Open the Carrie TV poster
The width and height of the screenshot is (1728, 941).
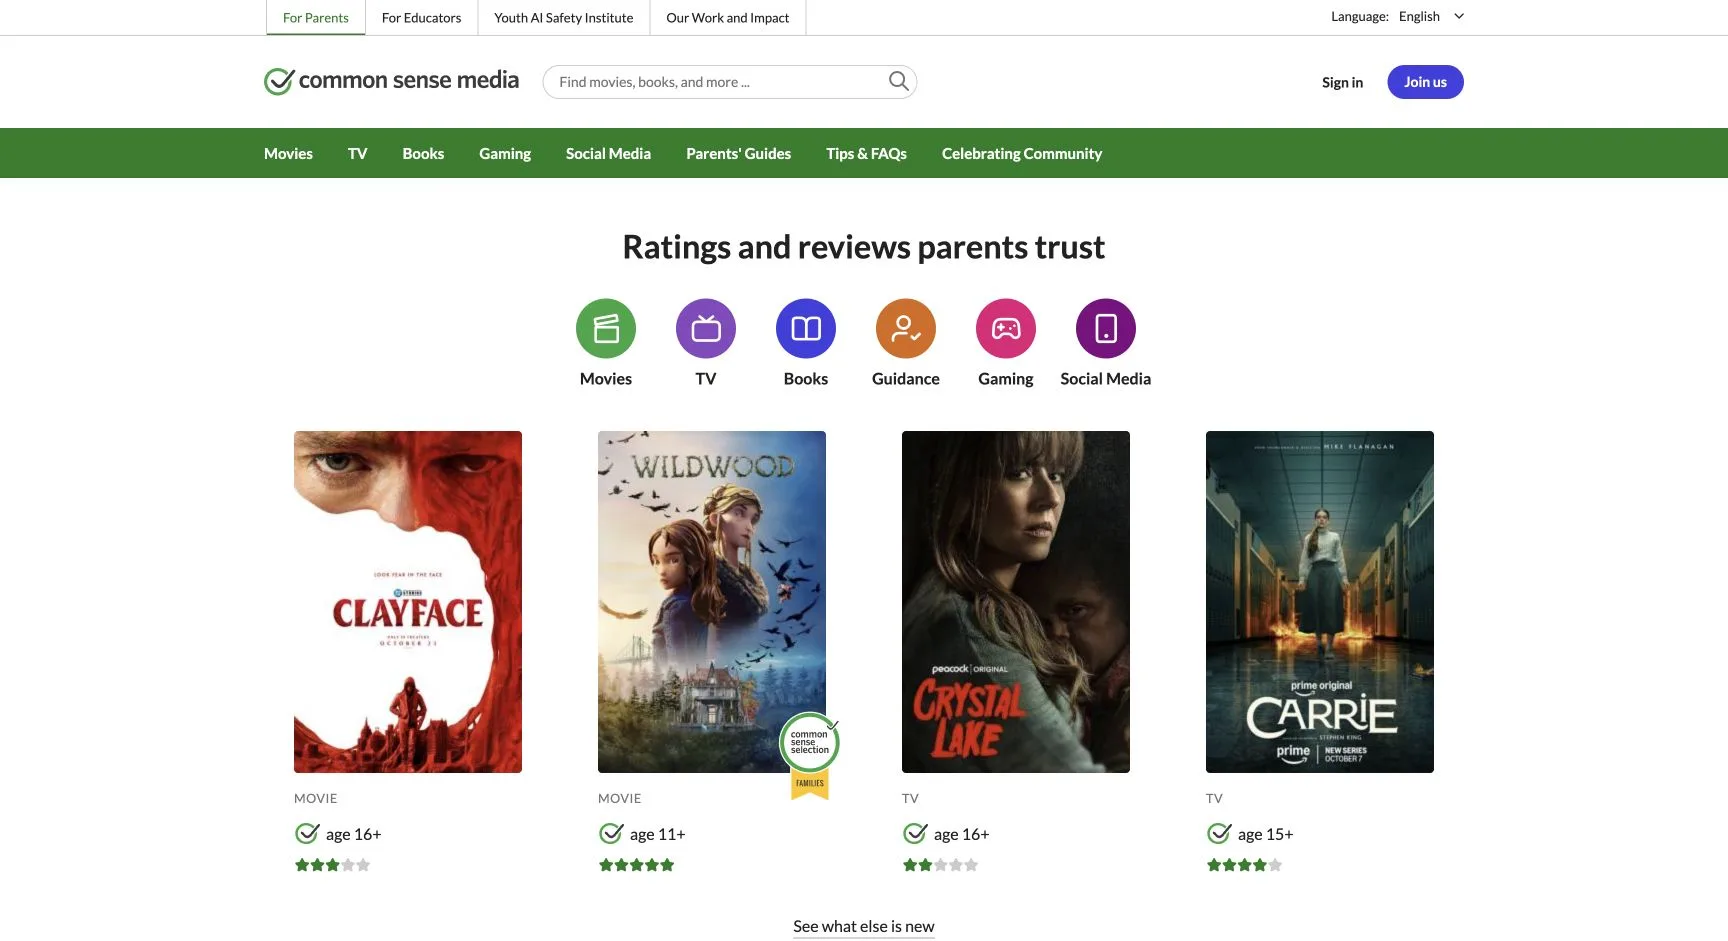click(1320, 602)
